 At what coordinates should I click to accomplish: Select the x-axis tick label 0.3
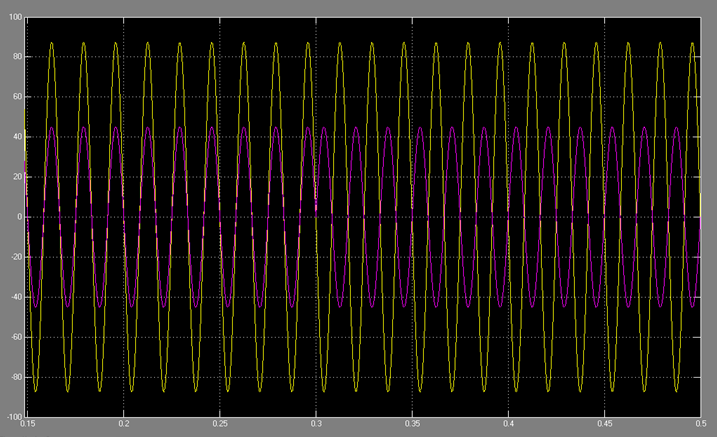click(316, 424)
